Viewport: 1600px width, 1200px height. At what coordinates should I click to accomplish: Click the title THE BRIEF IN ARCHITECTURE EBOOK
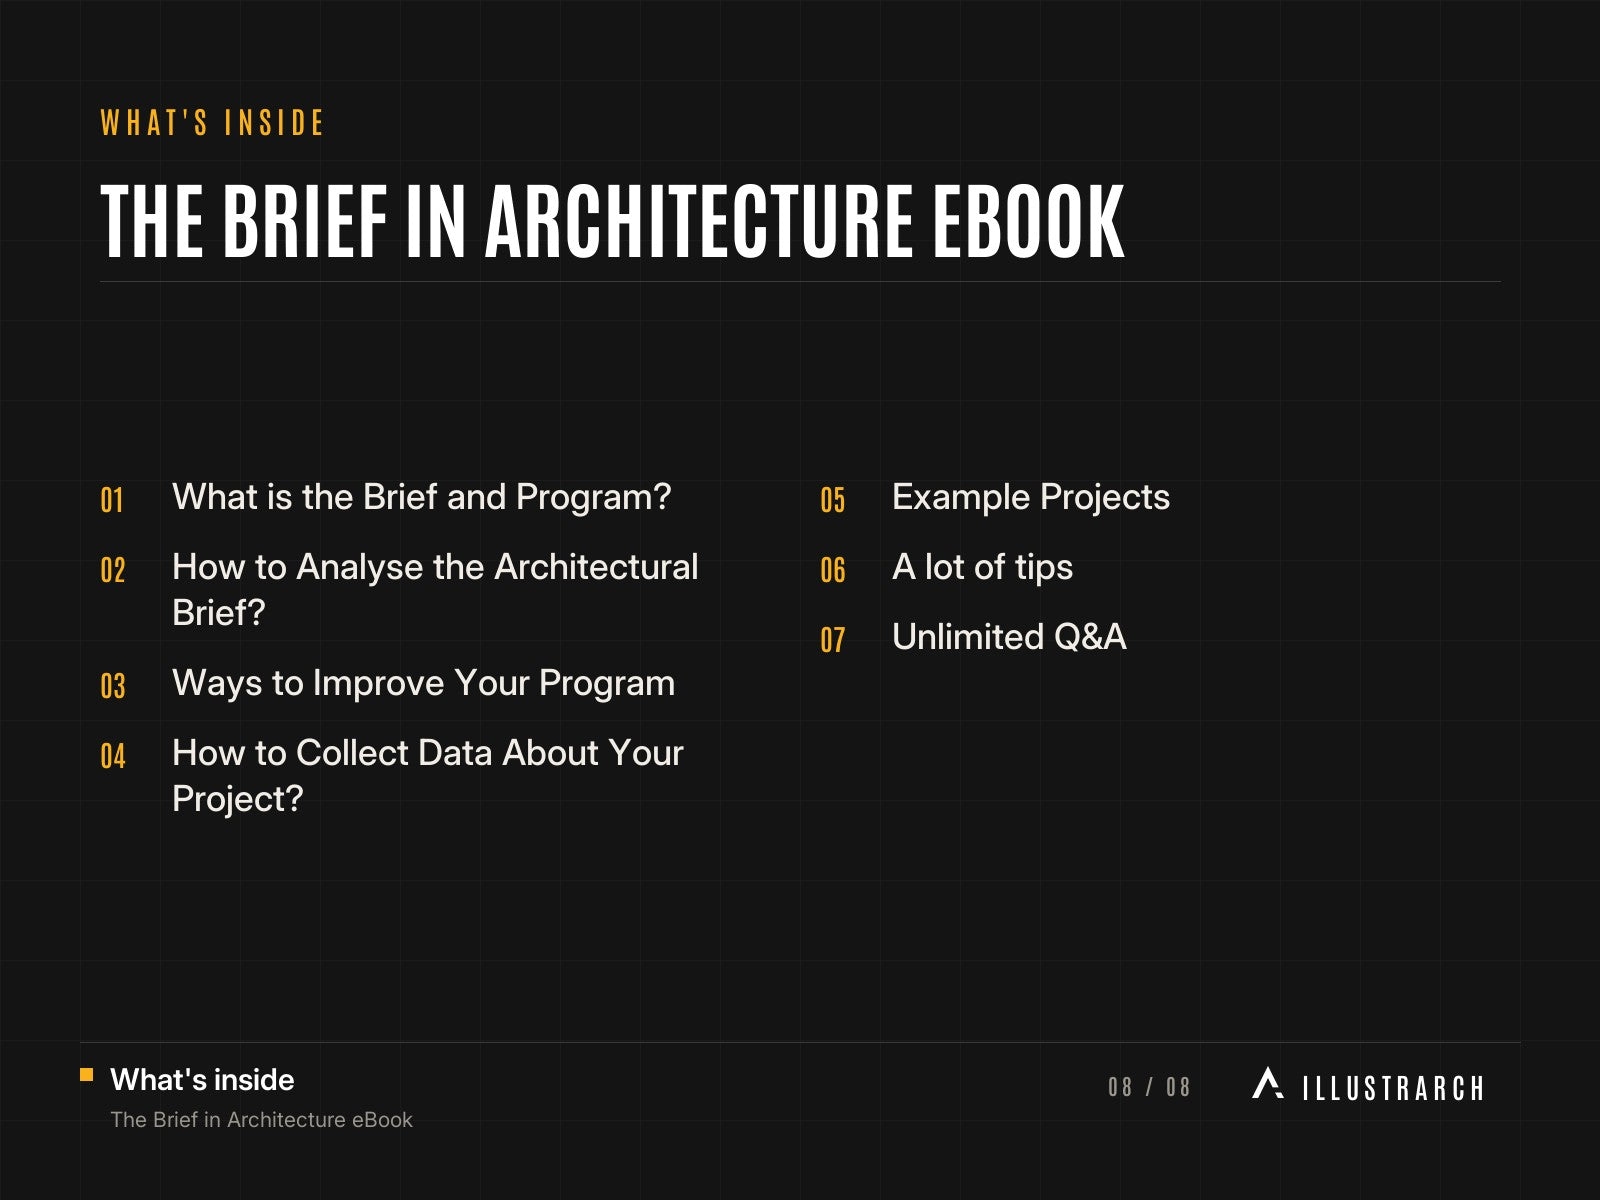click(613, 222)
